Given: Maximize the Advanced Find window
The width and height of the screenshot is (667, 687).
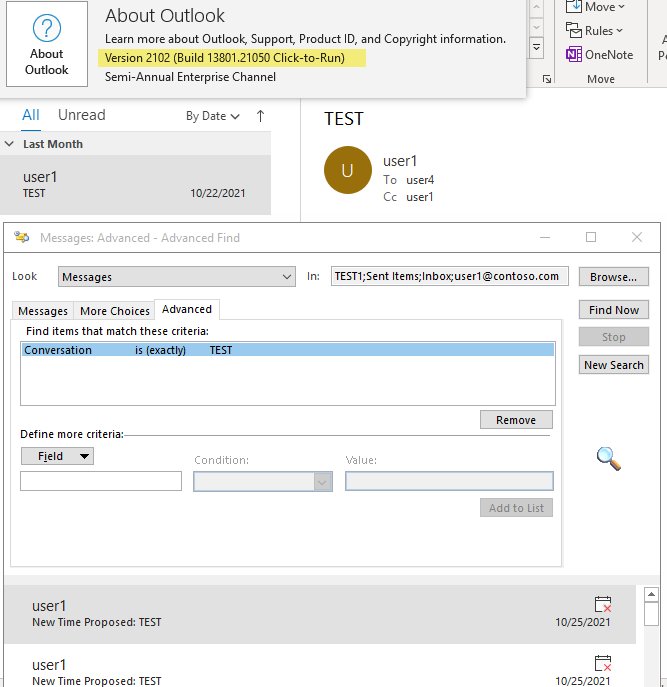Looking at the screenshot, I should tap(591, 237).
